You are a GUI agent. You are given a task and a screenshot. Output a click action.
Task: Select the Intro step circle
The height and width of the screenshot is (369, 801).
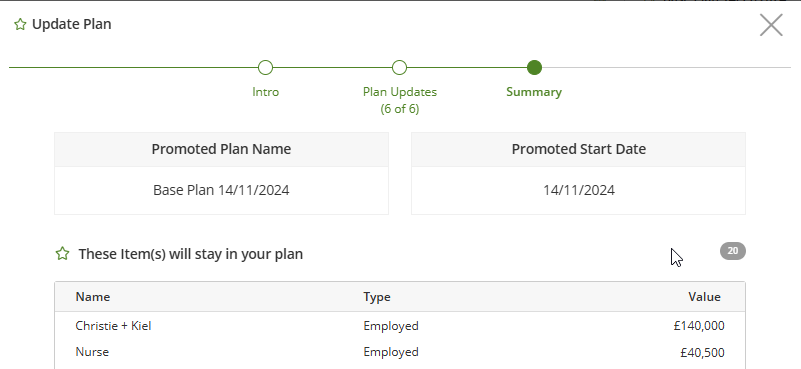click(265, 67)
